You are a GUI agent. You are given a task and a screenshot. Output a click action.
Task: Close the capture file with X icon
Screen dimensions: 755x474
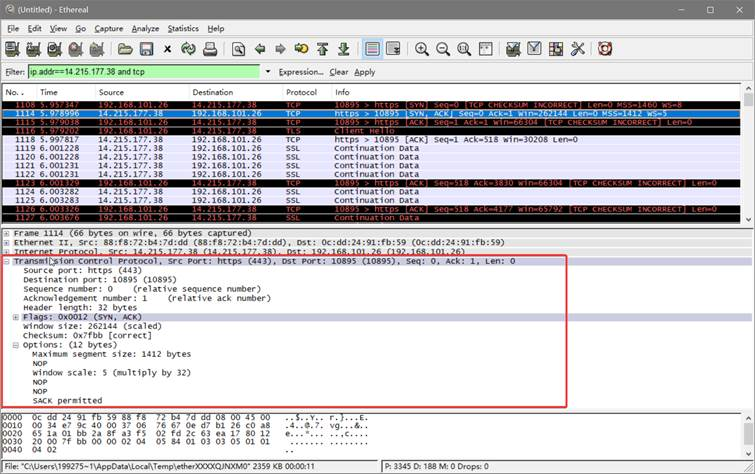pos(168,49)
